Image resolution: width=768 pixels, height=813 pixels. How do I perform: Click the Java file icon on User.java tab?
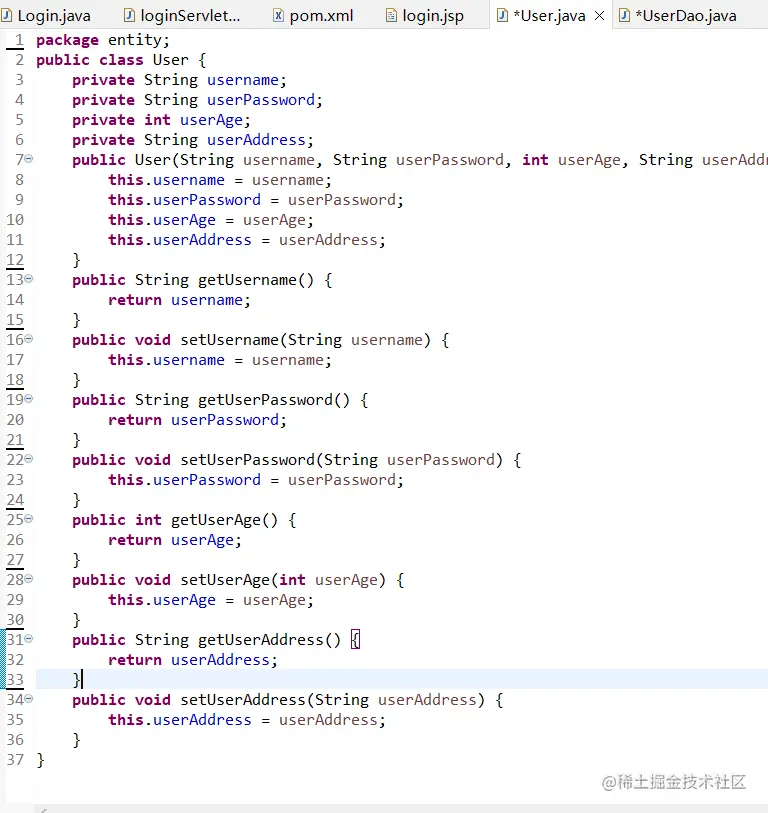point(502,16)
